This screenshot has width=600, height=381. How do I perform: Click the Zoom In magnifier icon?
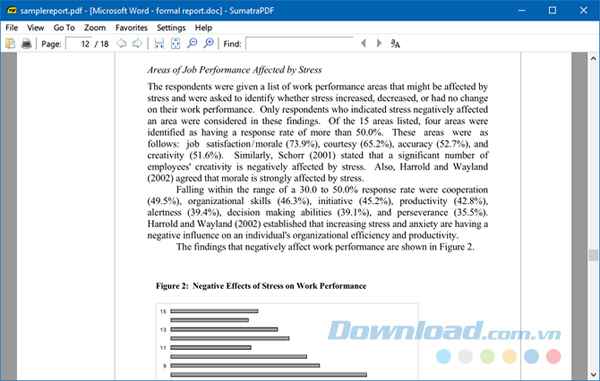(x=209, y=43)
